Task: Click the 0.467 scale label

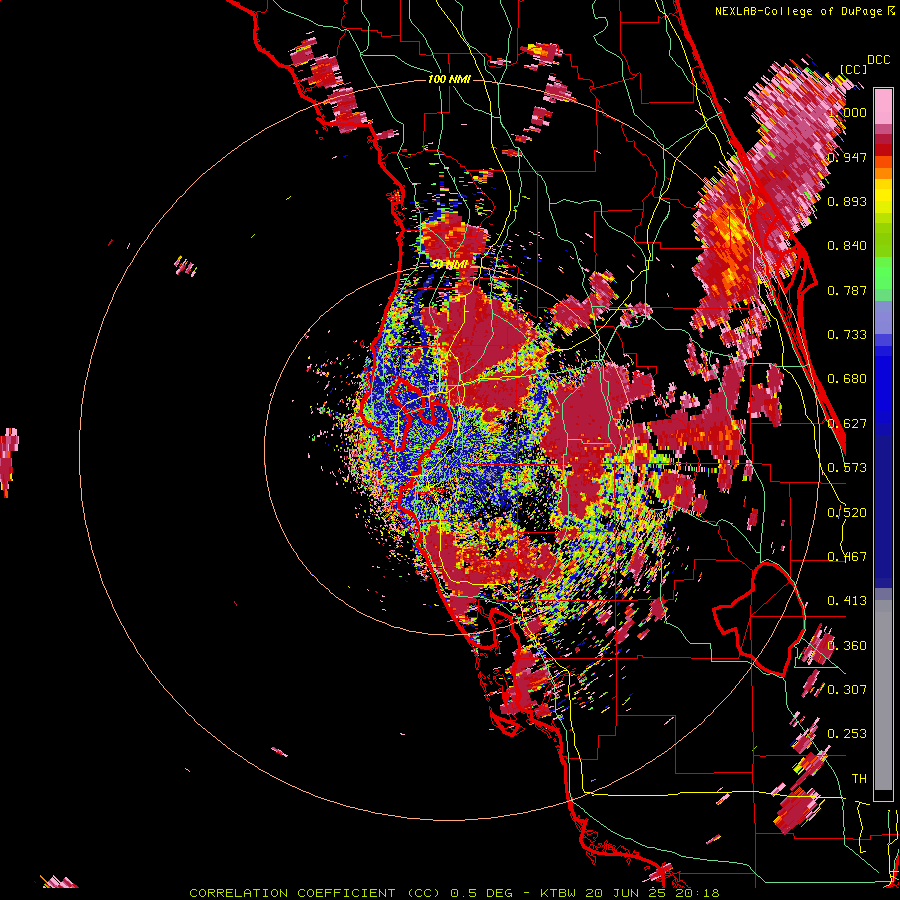Action: (847, 557)
